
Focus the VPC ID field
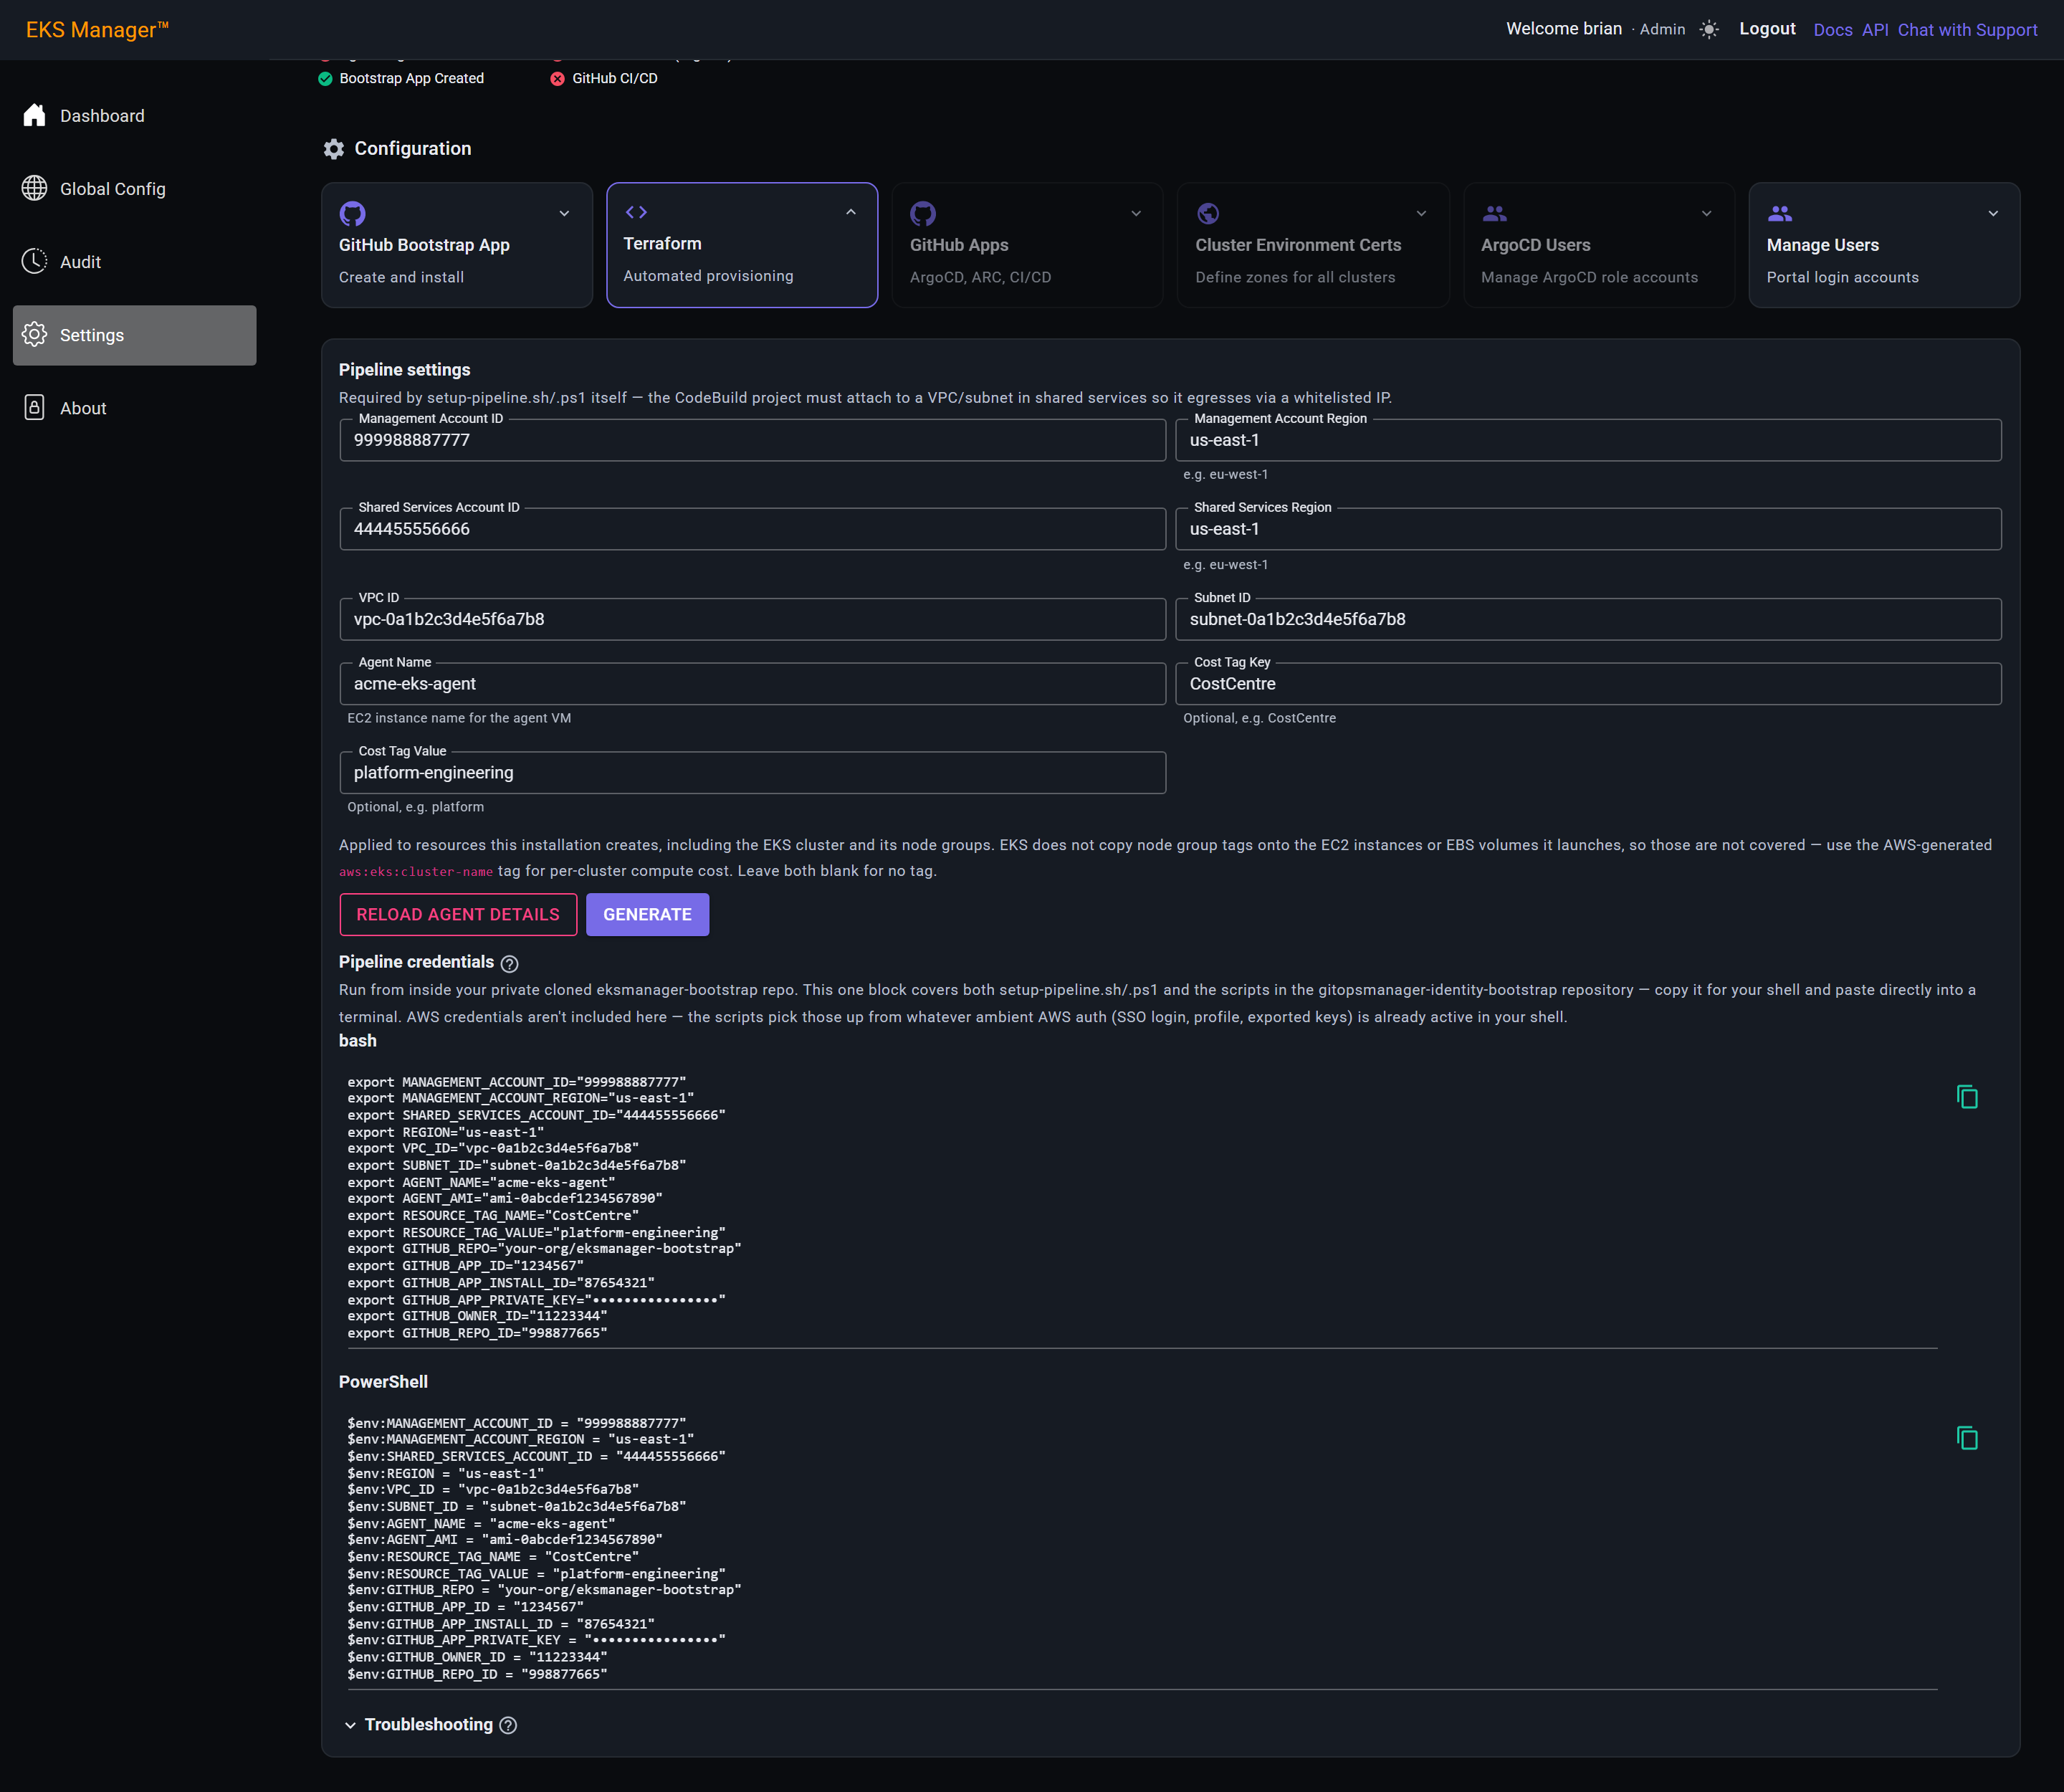(752, 619)
